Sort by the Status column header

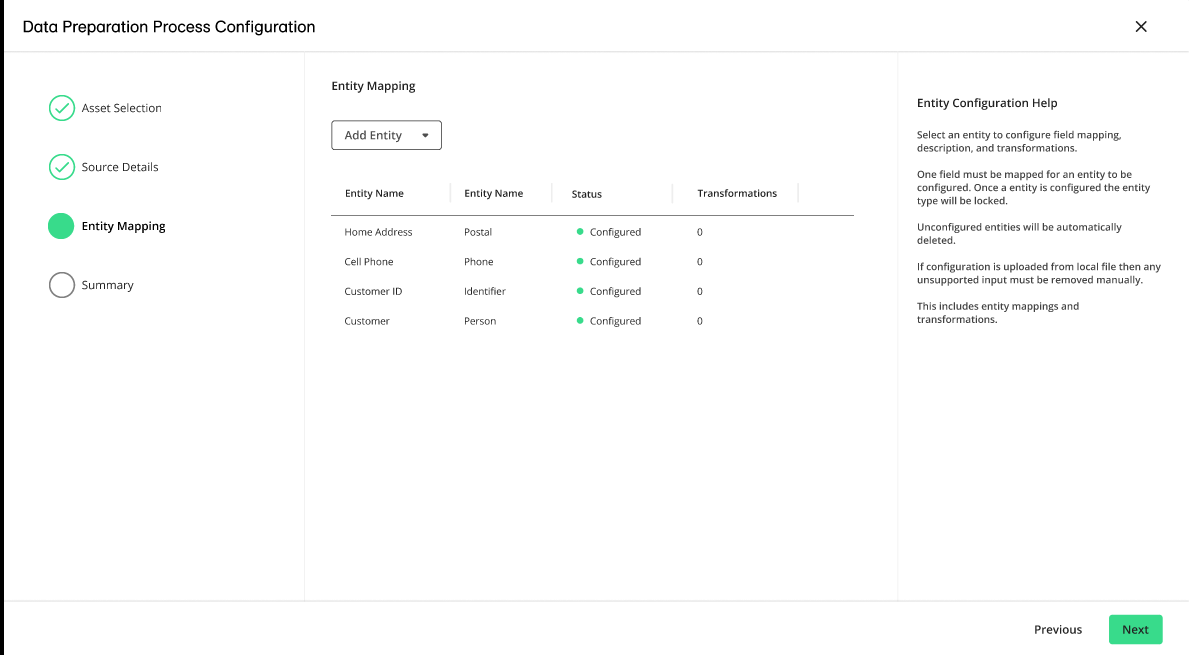(587, 194)
